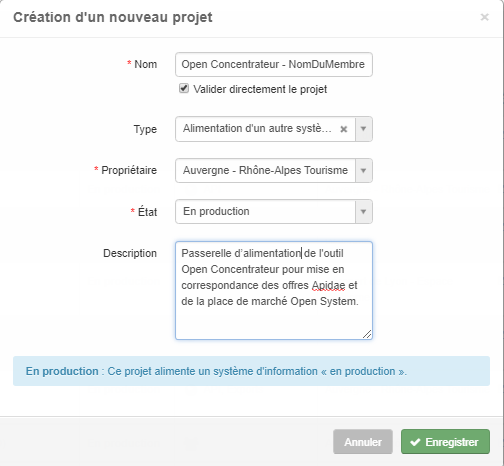Expand the Type dropdown arrow
Viewport: 504px width, 466px height.
364,129
